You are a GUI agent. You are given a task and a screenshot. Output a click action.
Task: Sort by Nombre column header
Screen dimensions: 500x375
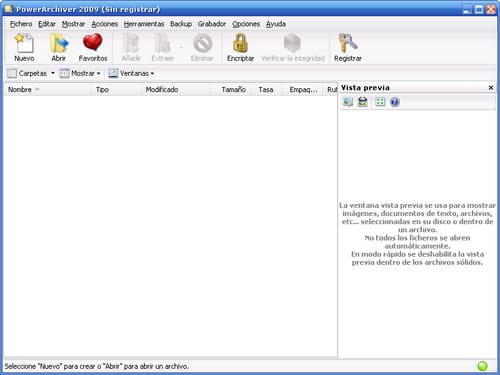47,90
